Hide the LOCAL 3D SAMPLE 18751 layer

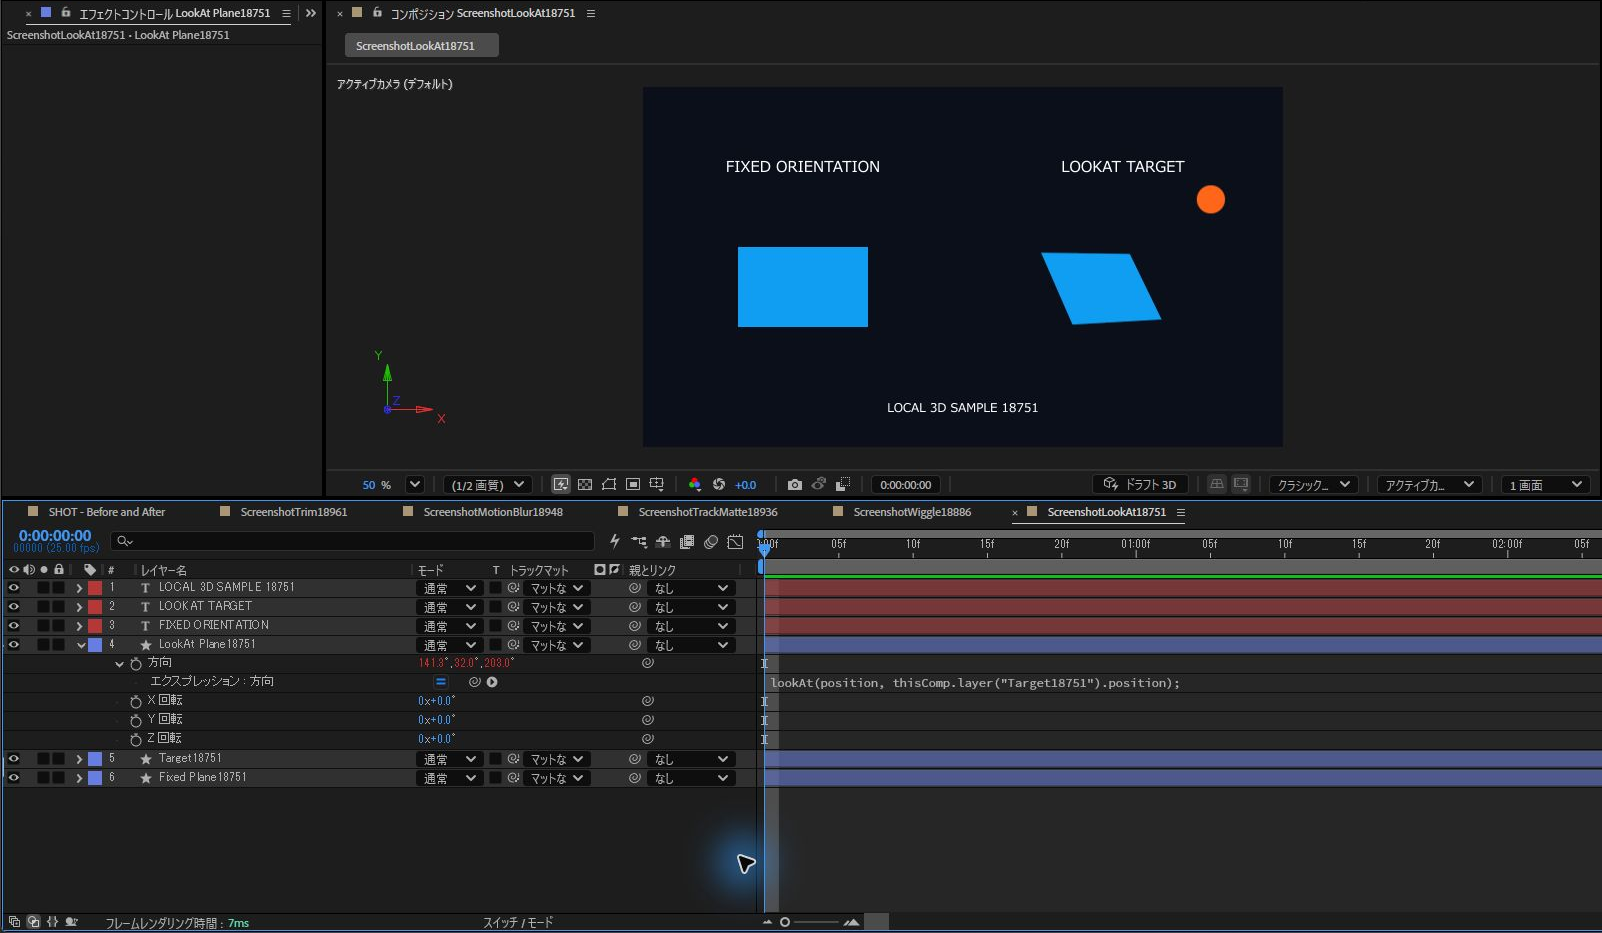click(x=14, y=588)
